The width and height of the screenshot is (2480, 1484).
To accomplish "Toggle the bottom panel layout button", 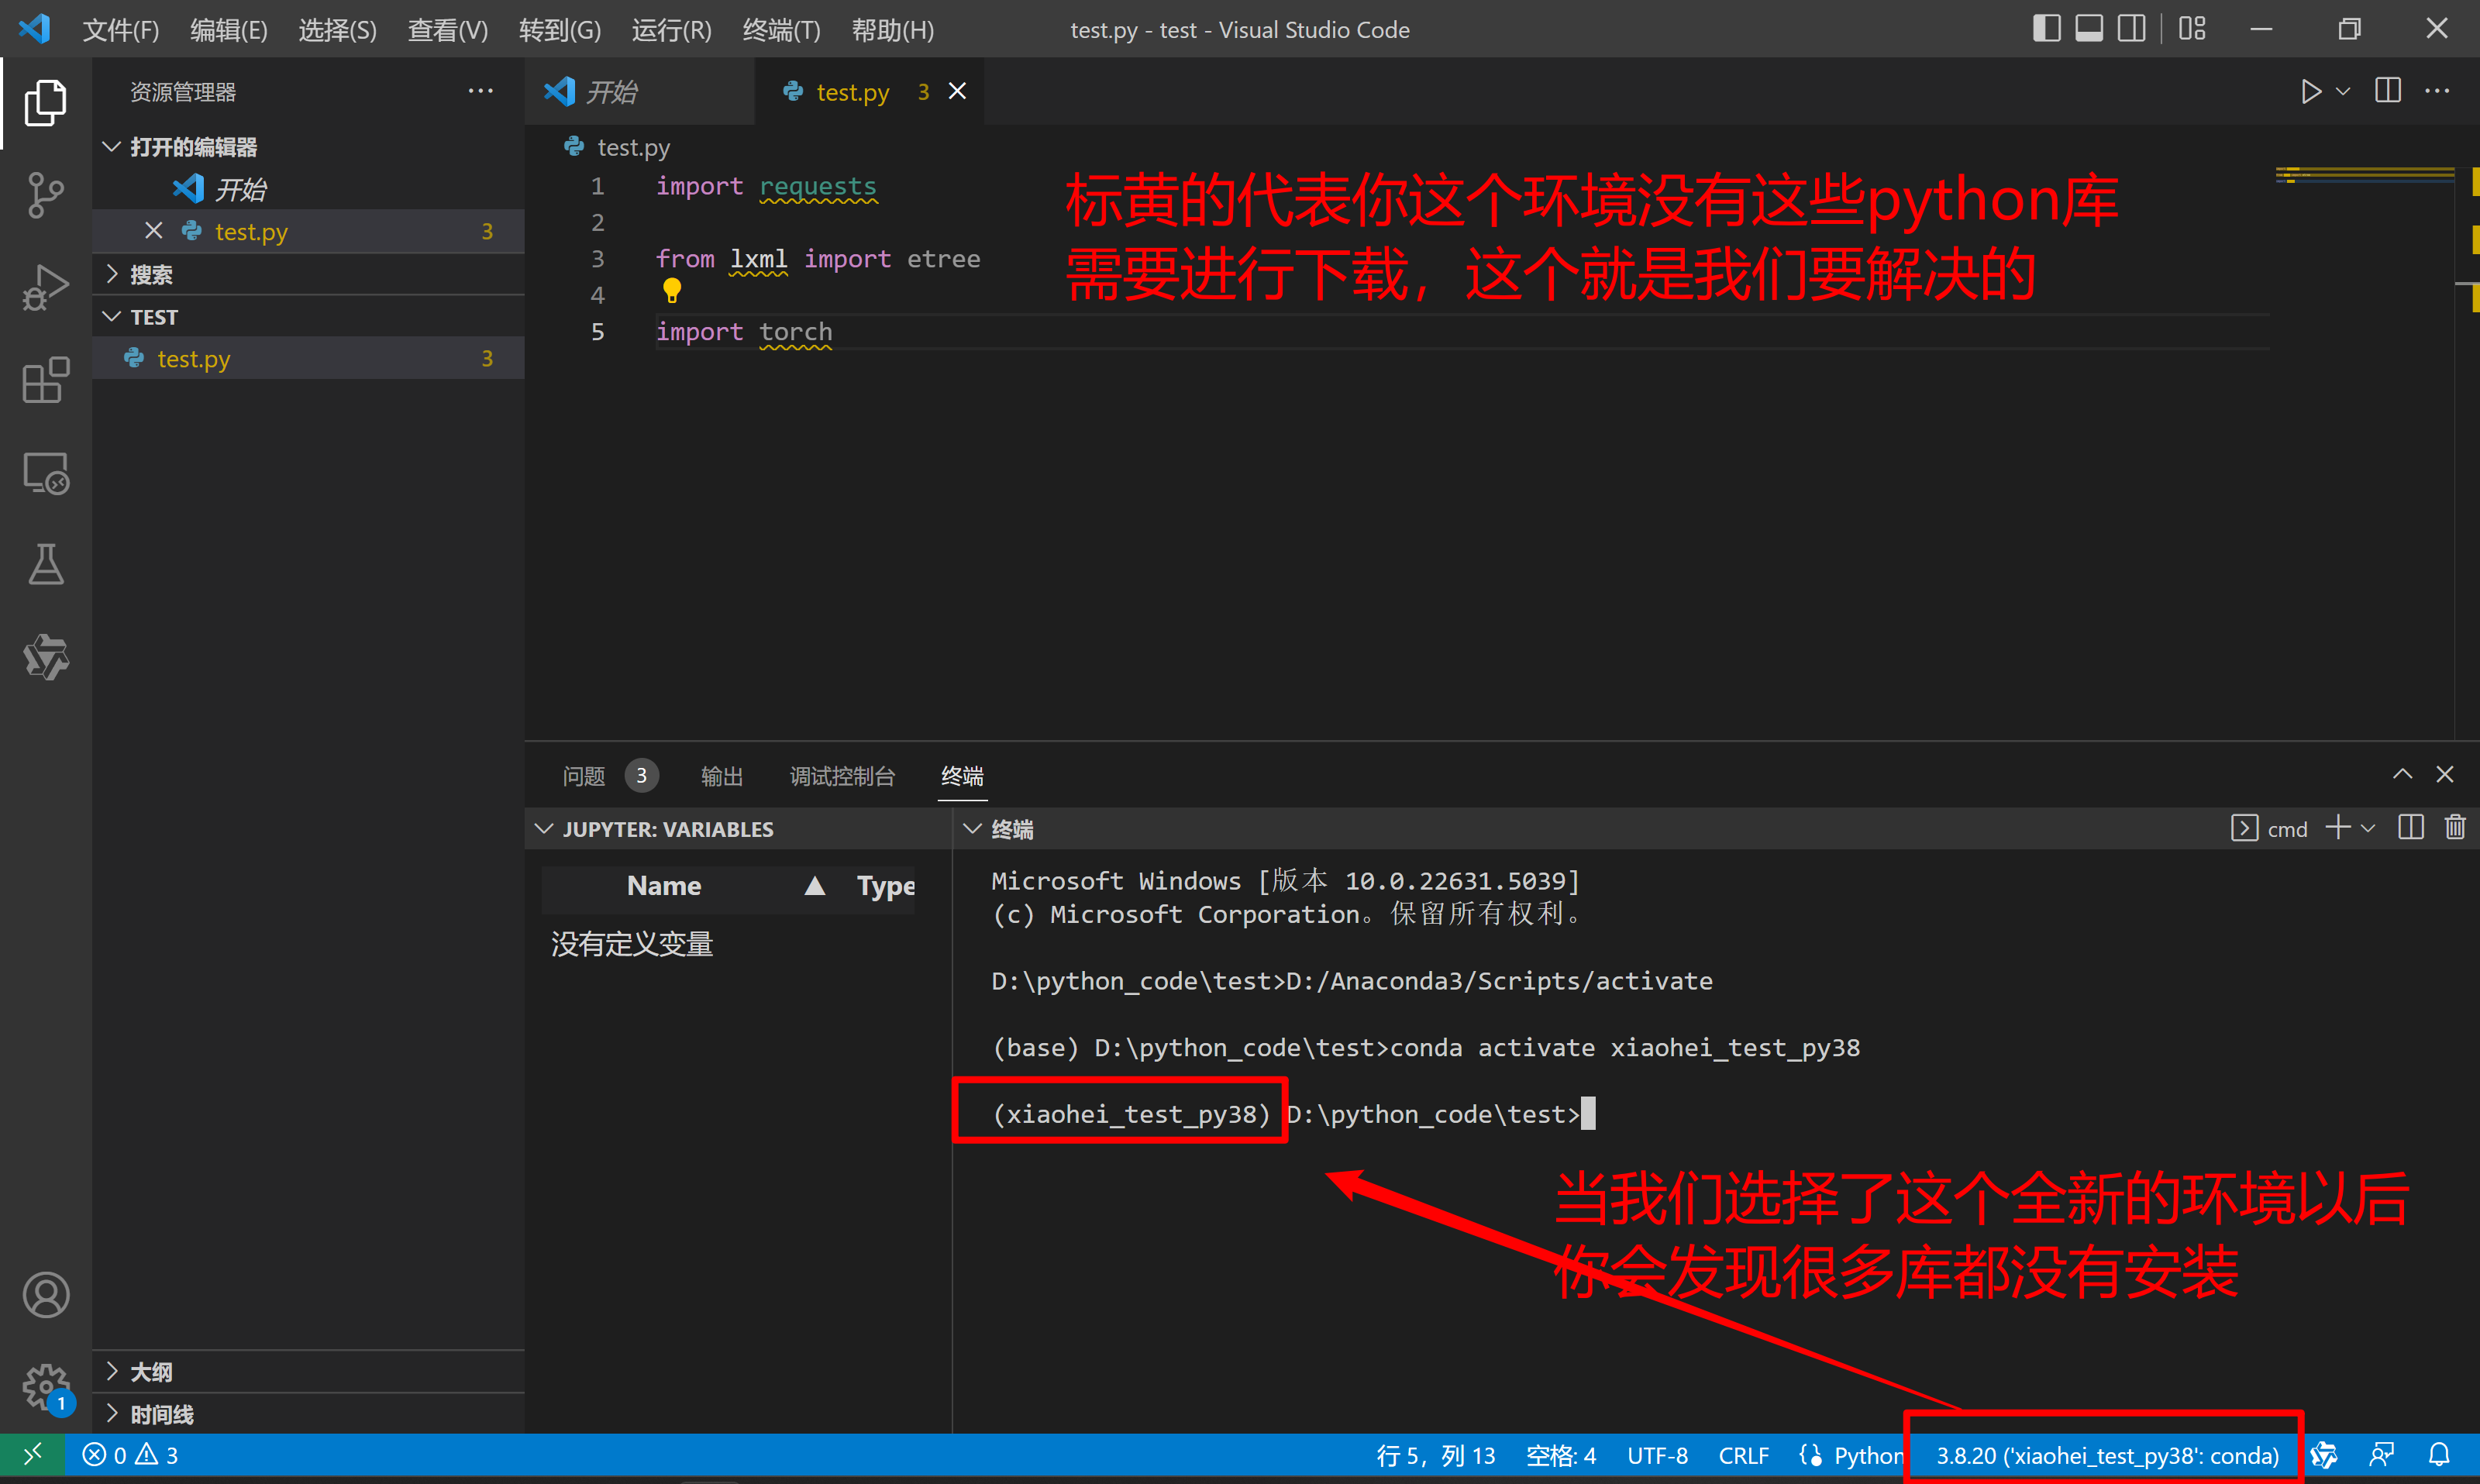I will pos(2089,29).
